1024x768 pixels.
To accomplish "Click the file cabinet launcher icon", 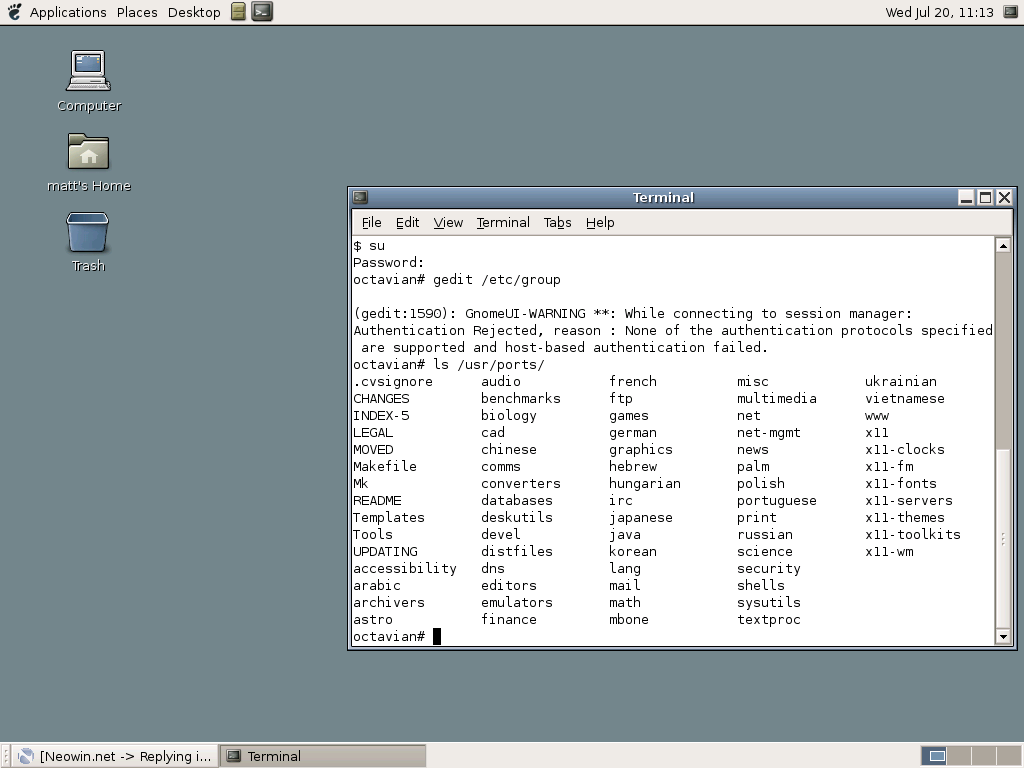I will (238, 12).
